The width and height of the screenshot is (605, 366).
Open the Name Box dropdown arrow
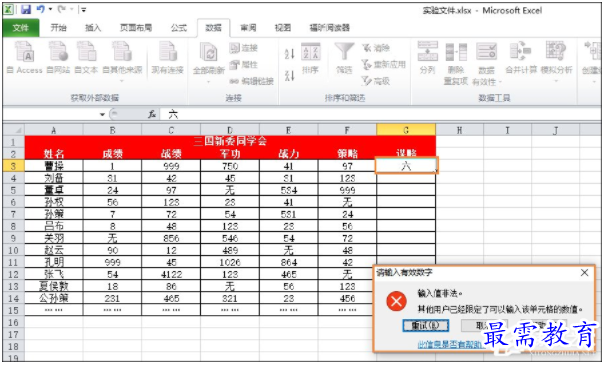(x=102, y=115)
